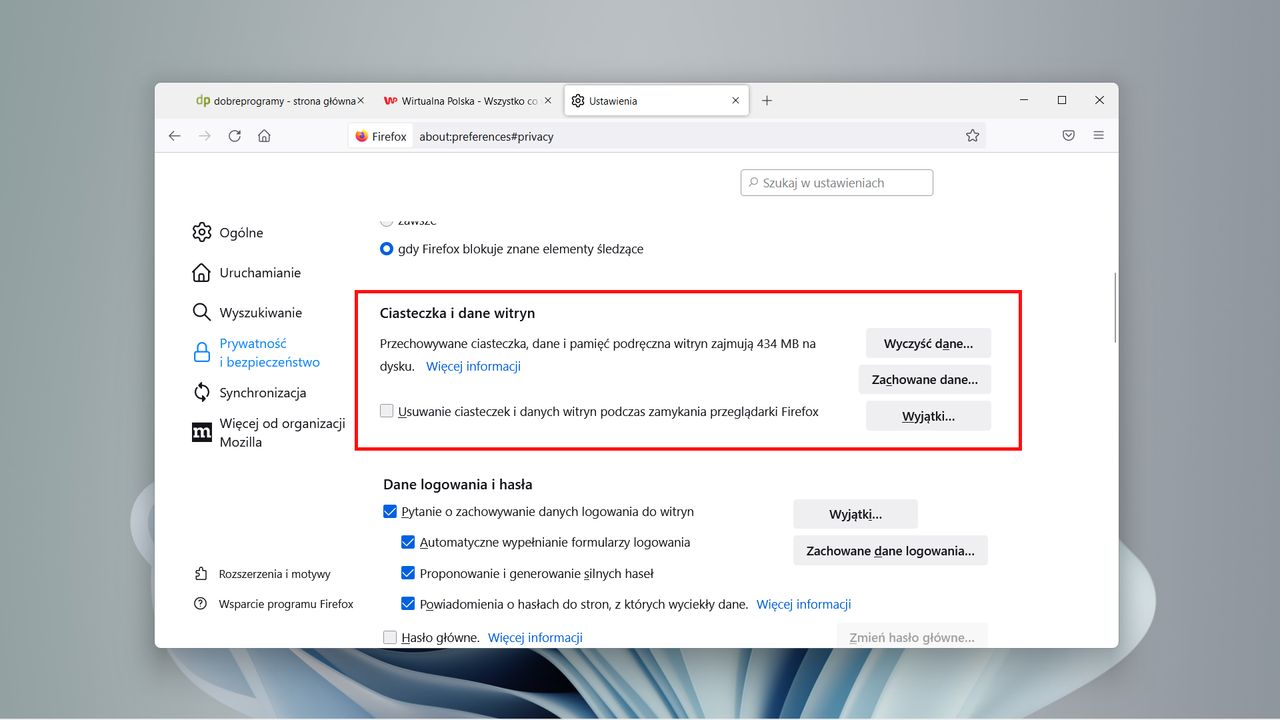Close the Wirtualna Polska tab
The image size is (1280, 720).
pyautogui.click(x=548, y=101)
